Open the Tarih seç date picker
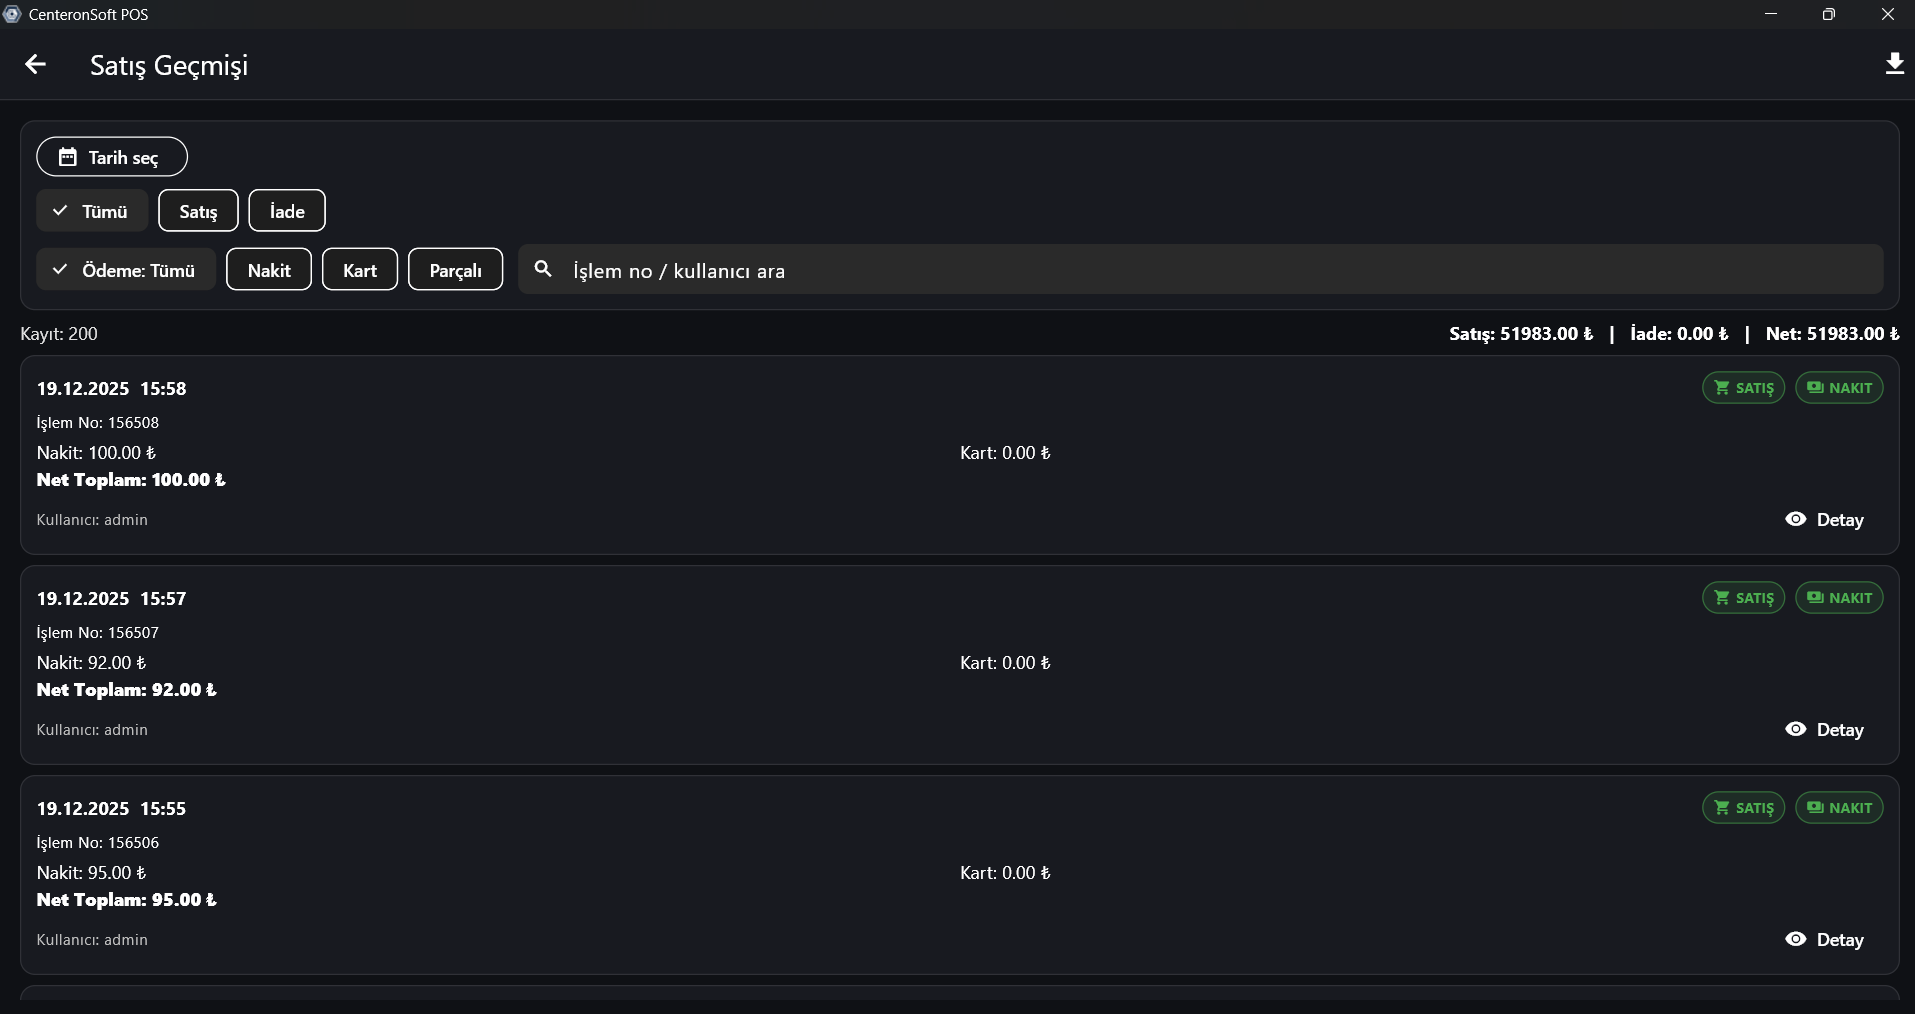1915x1014 pixels. click(112, 157)
